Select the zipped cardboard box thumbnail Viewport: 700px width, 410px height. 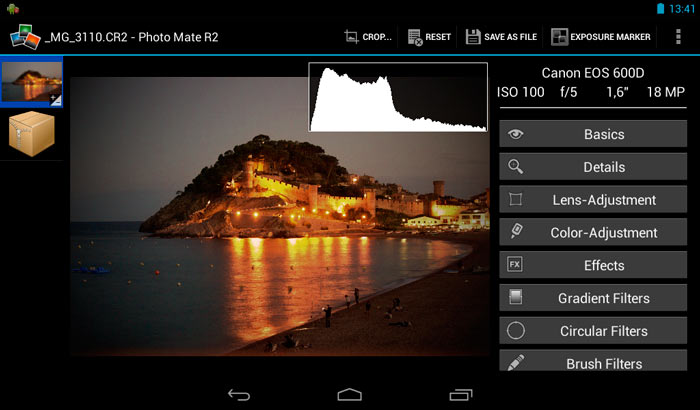click(x=32, y=134)
